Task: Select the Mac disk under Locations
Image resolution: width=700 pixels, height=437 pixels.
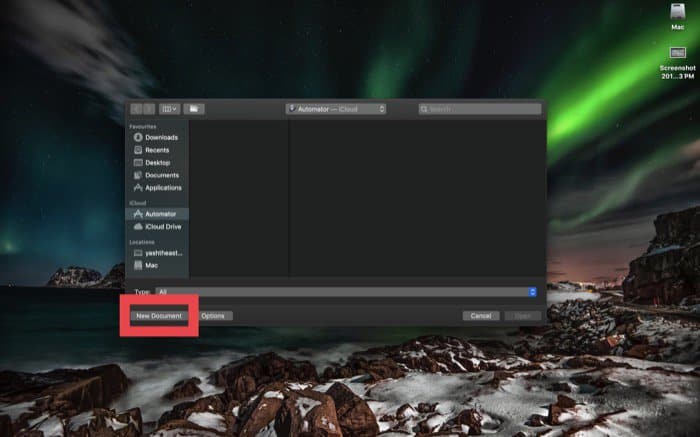Action: click(x=151, y=265)
